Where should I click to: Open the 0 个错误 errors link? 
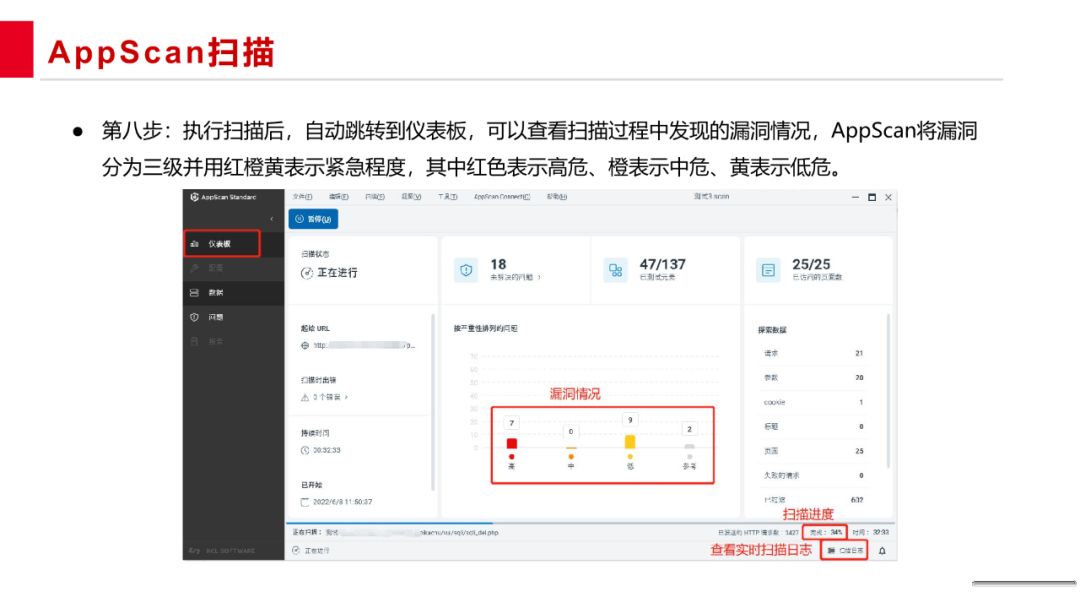click(330, 397)
